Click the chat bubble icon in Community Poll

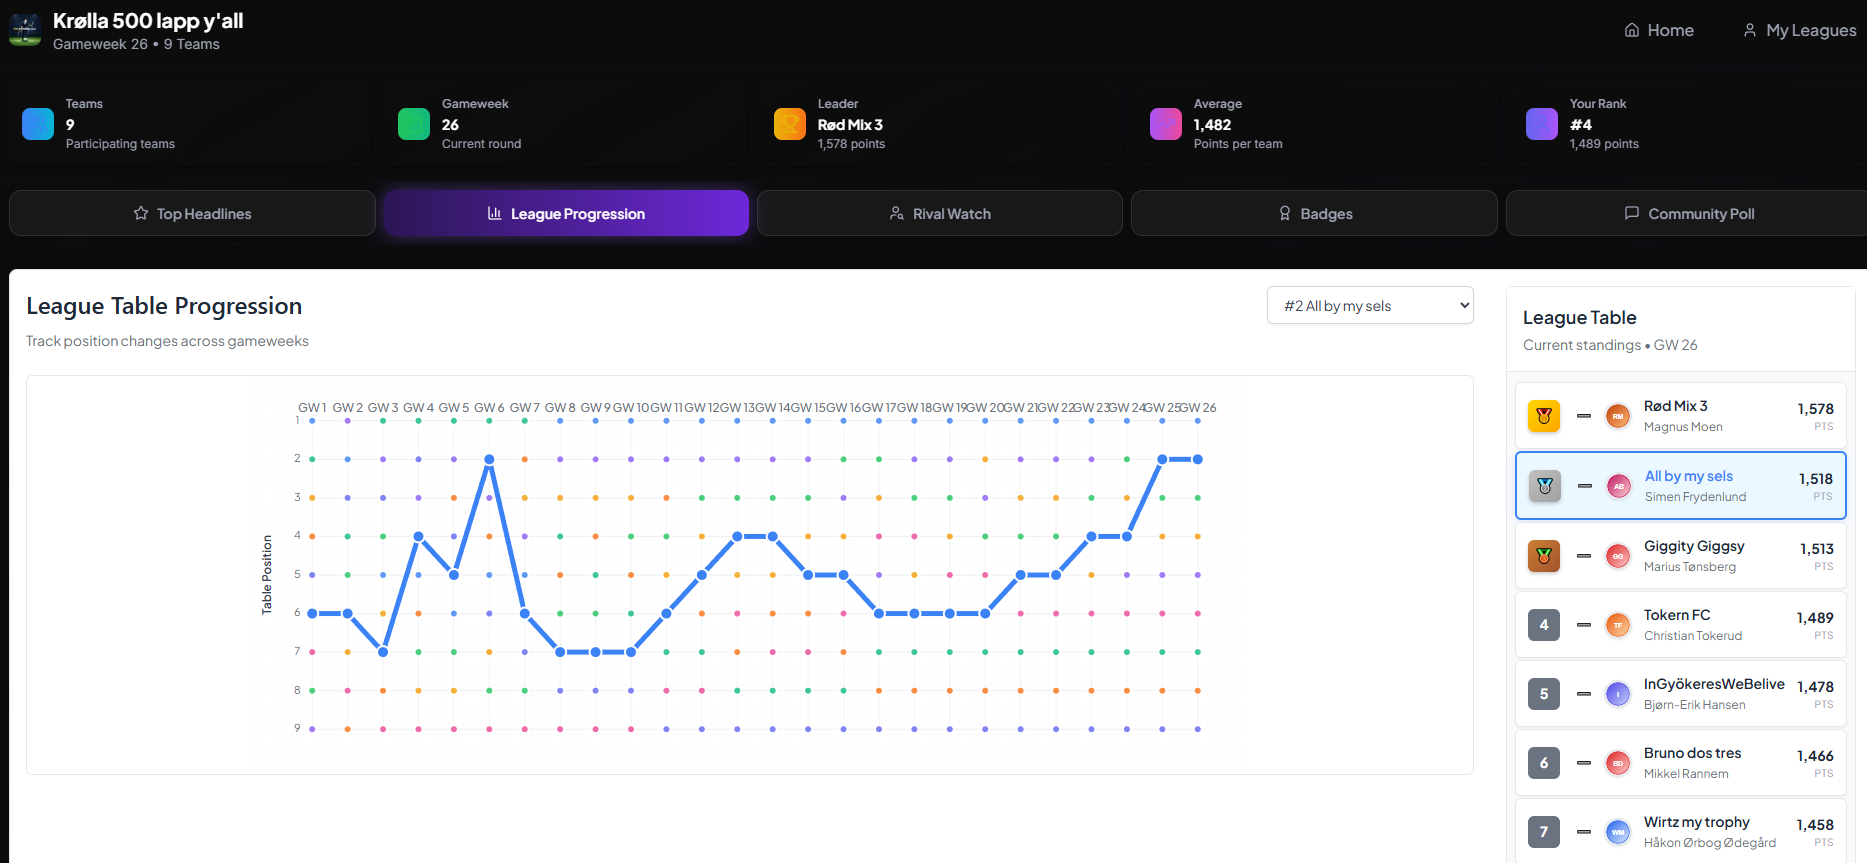(x=1632, y=213)
